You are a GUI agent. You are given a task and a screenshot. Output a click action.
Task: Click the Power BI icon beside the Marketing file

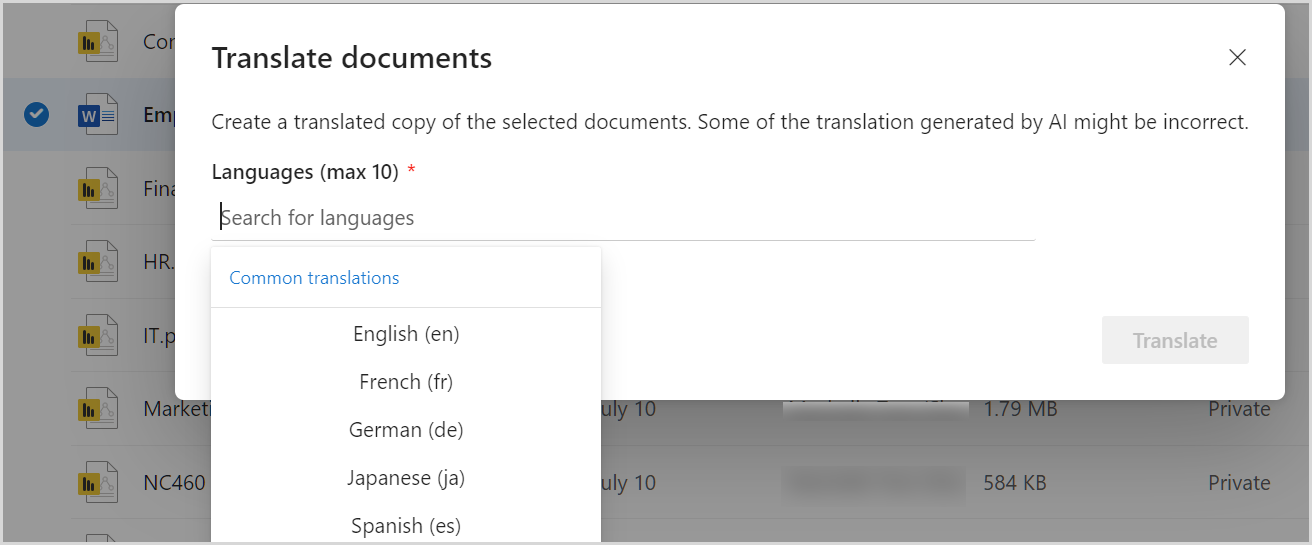pyautogui.click(x=98, y=409)
